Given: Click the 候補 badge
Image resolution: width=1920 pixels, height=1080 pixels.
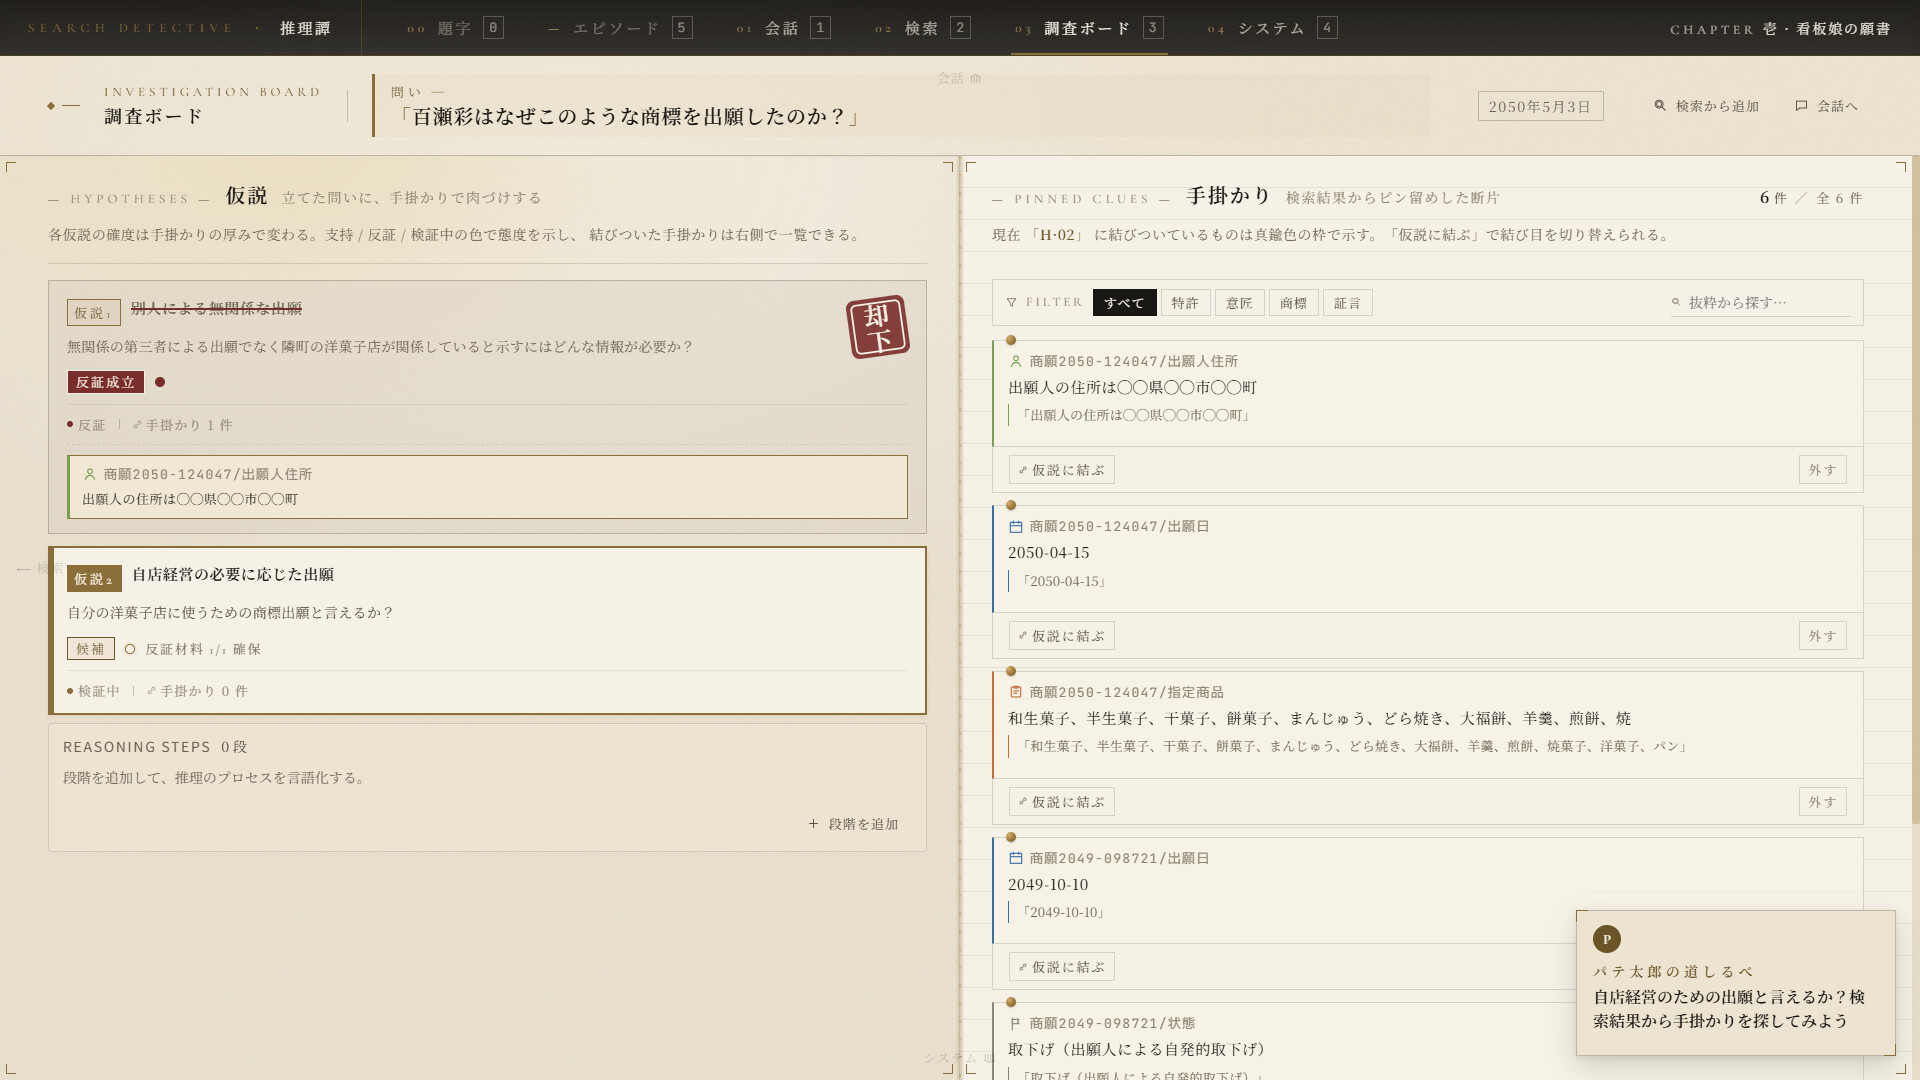Looking at the screenshot, I should pyautogui.click(x=91, y=649).
